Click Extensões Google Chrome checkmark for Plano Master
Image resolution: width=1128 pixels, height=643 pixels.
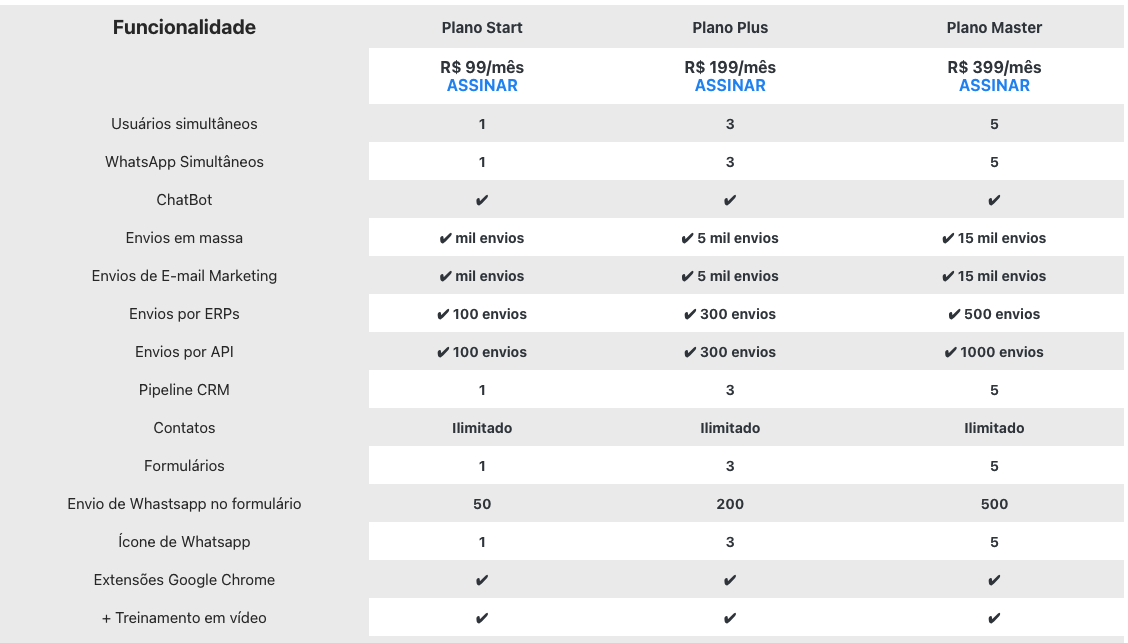(994, 580)
